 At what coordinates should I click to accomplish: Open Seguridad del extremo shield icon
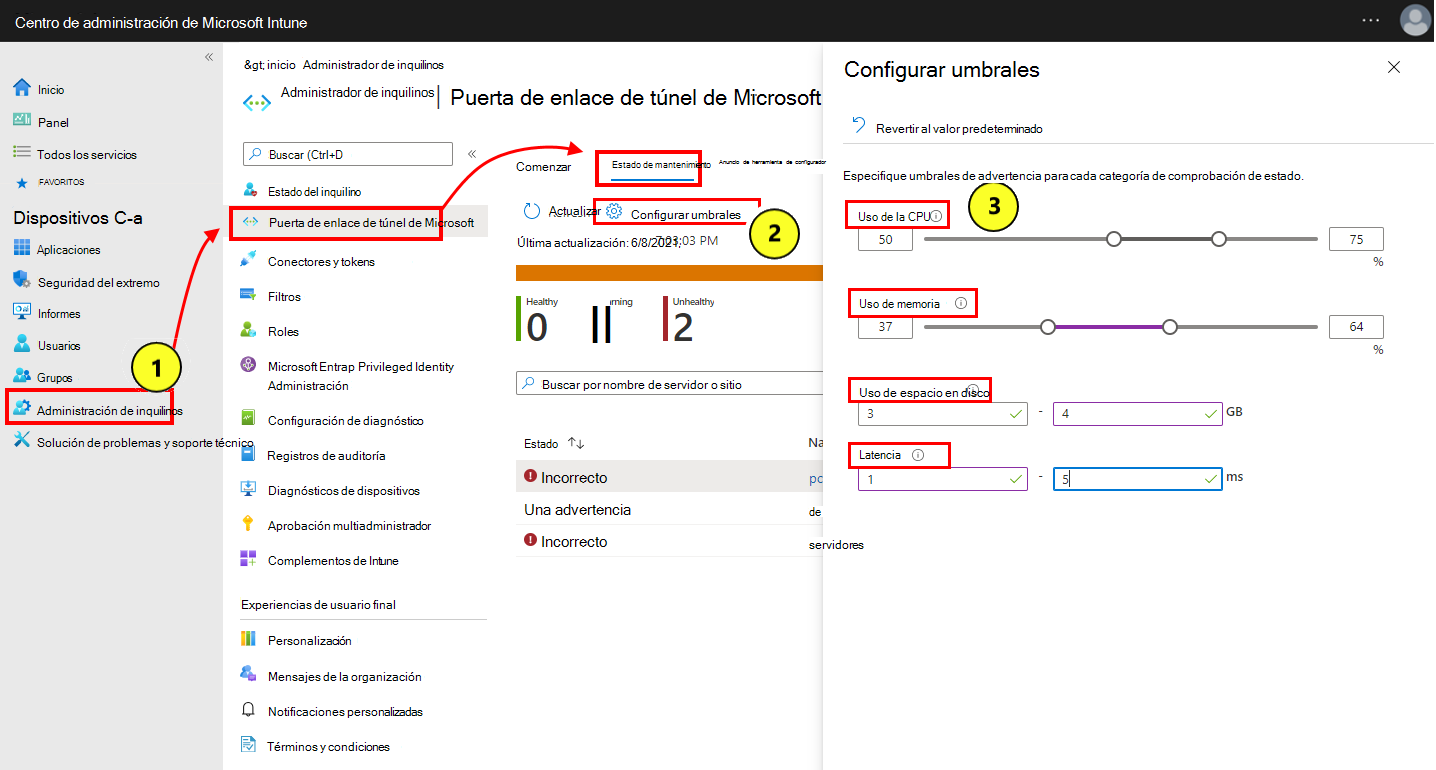22,281
